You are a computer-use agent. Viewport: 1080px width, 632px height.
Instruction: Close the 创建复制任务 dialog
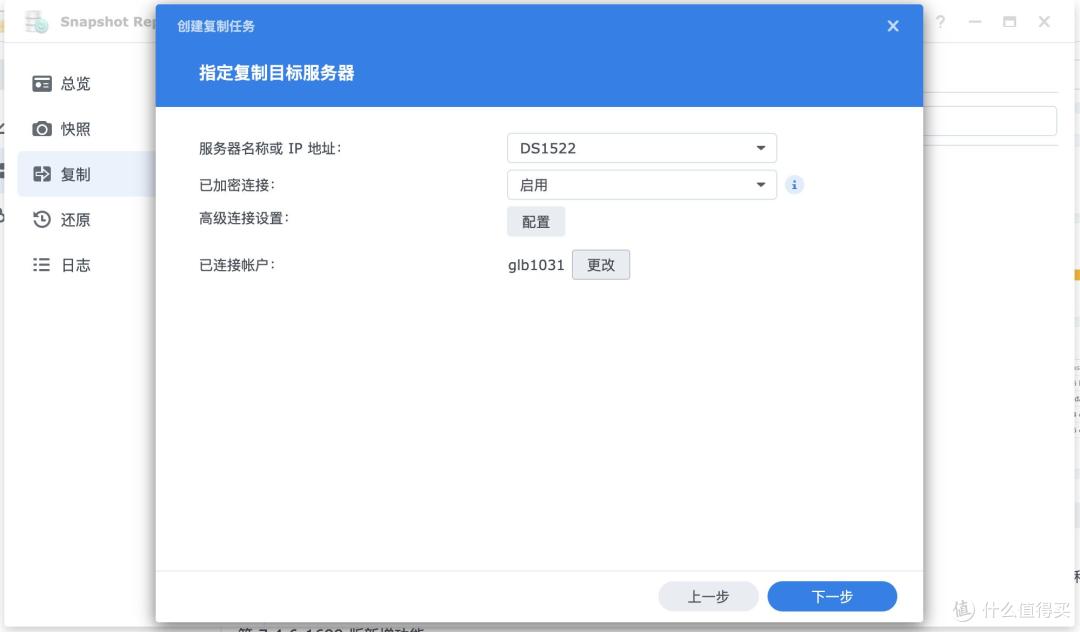pos(893,26)
